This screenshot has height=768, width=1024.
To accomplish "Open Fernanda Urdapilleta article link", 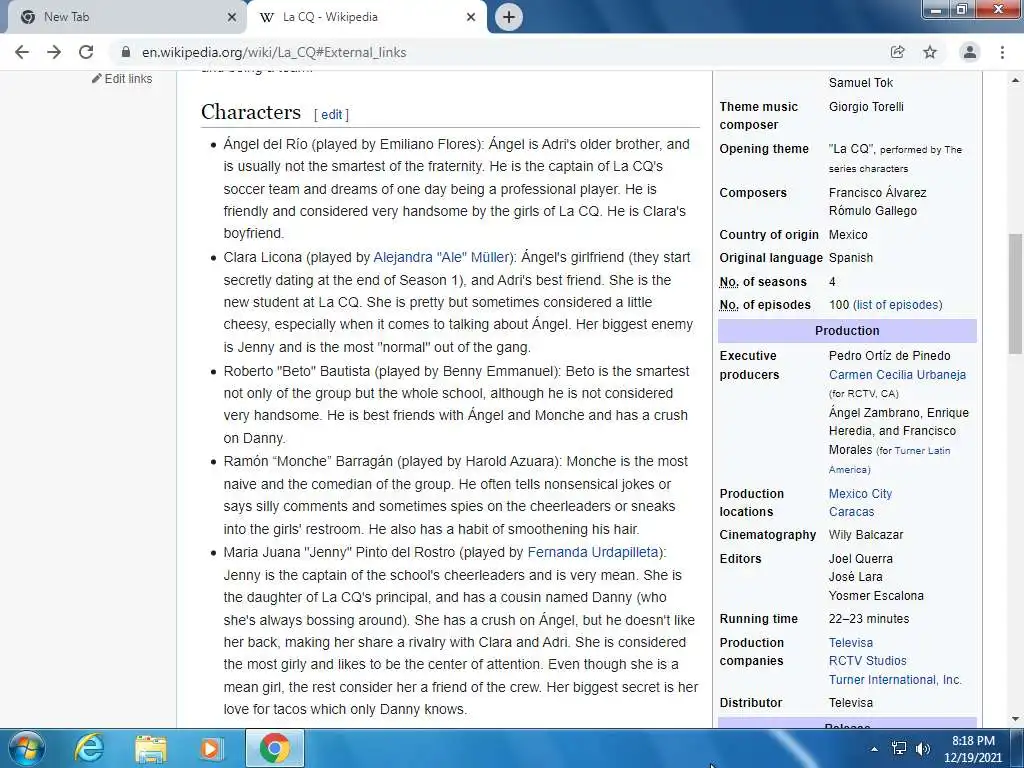I will click(593, 552).
